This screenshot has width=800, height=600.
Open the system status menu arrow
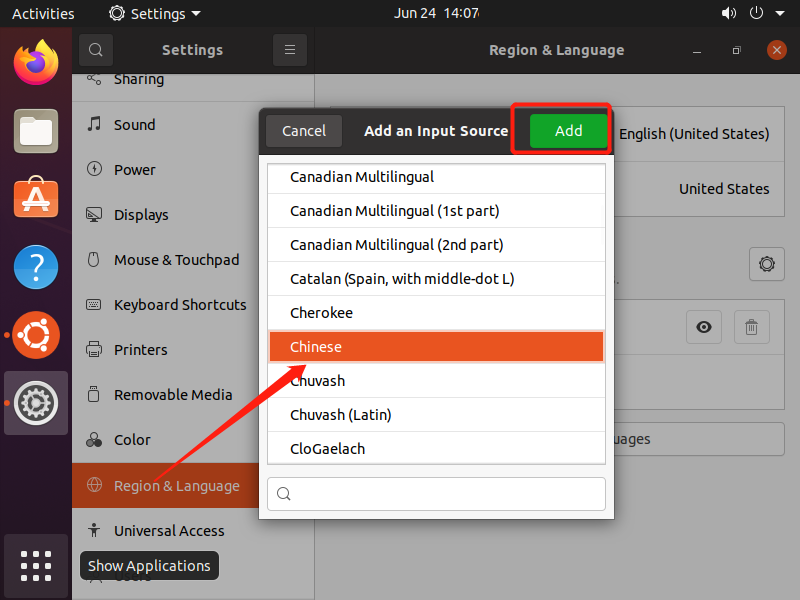pos(780,14)
